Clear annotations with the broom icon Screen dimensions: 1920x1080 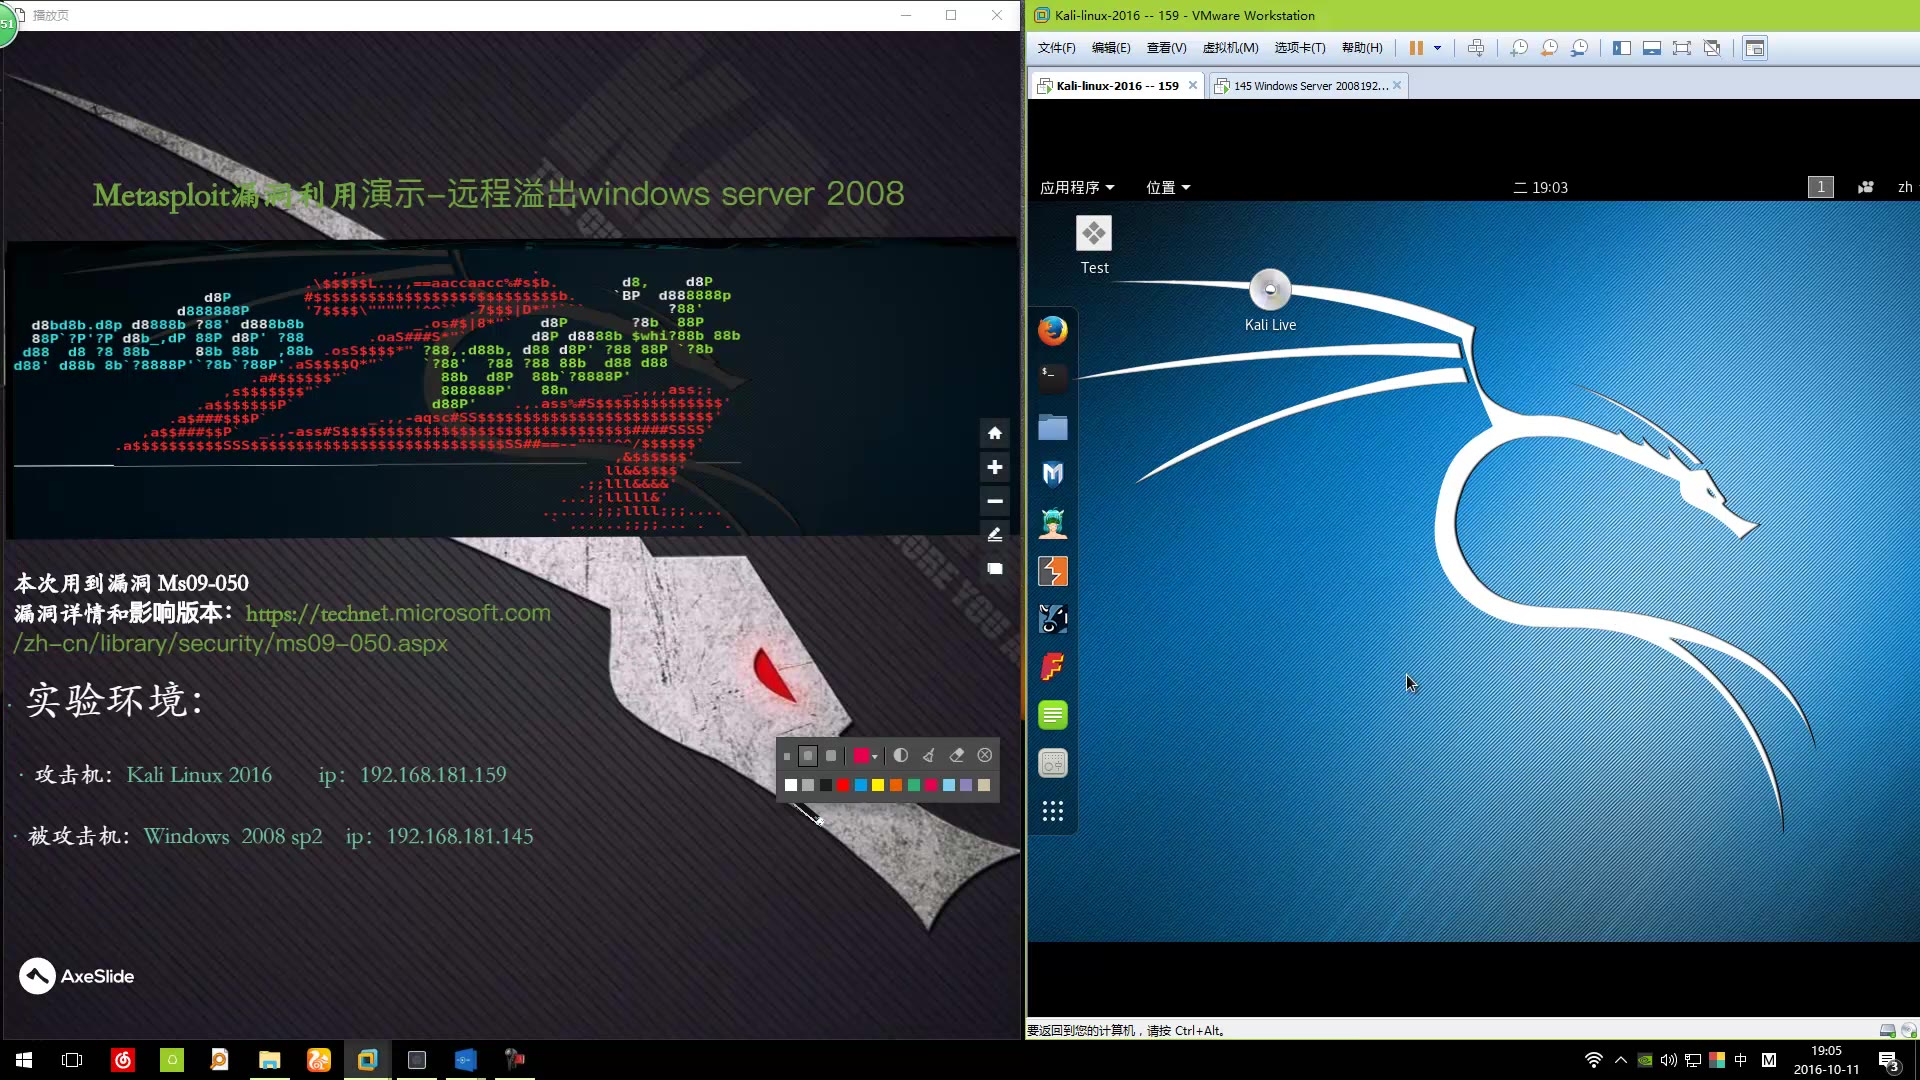click(x=928, y=755)
